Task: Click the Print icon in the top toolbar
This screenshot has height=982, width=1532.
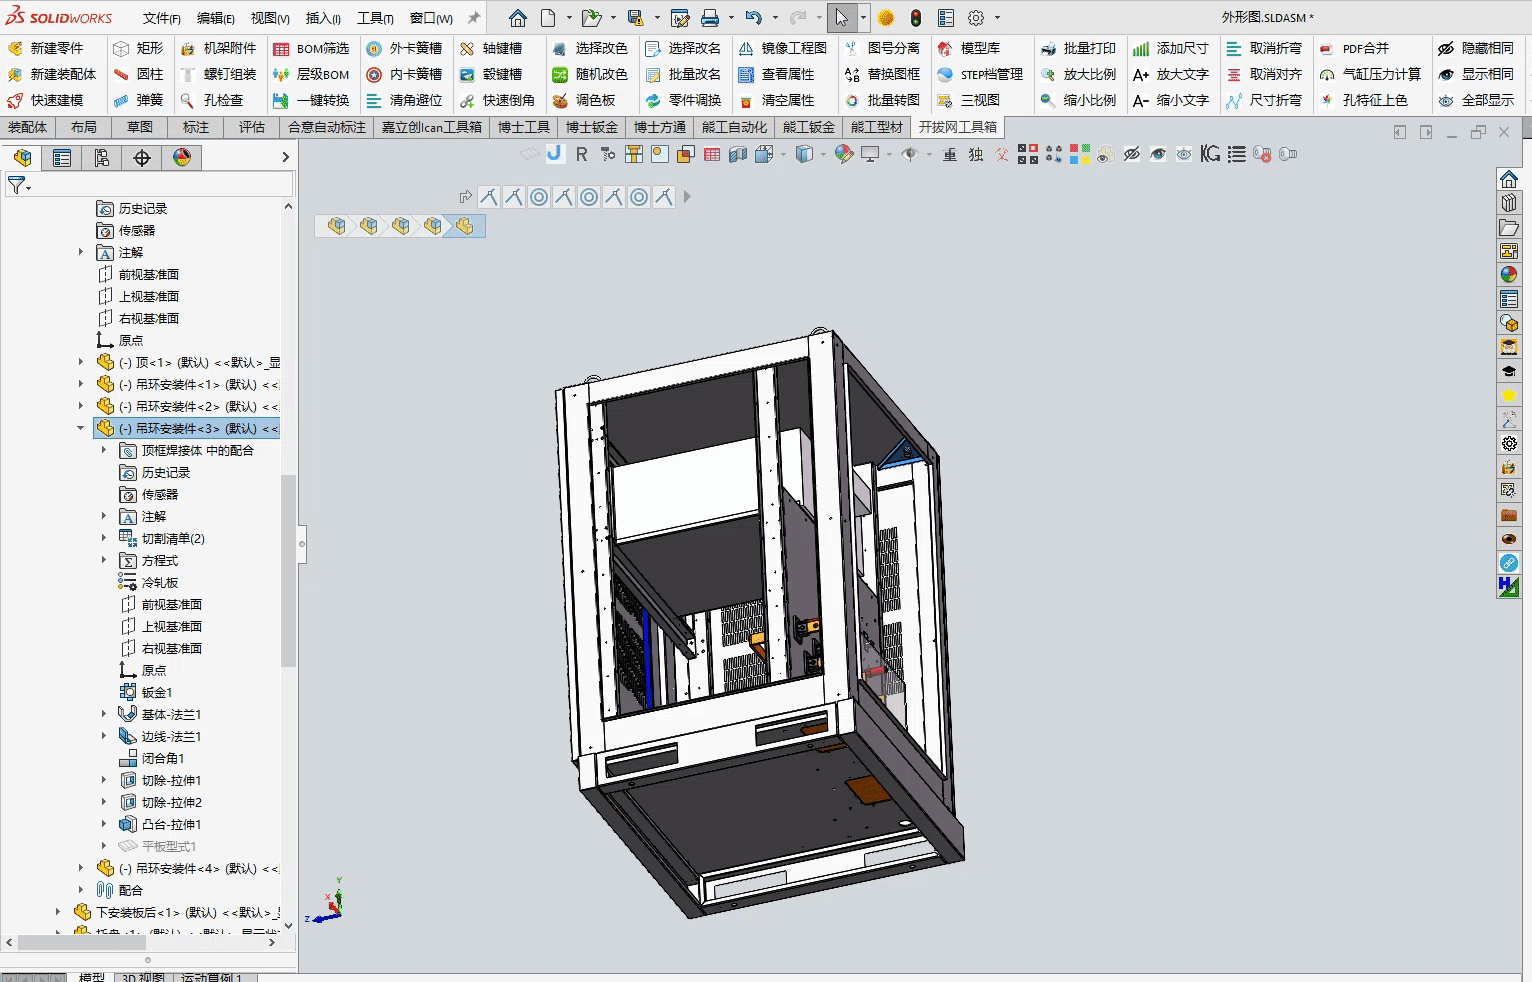Action: pos(710,18)
